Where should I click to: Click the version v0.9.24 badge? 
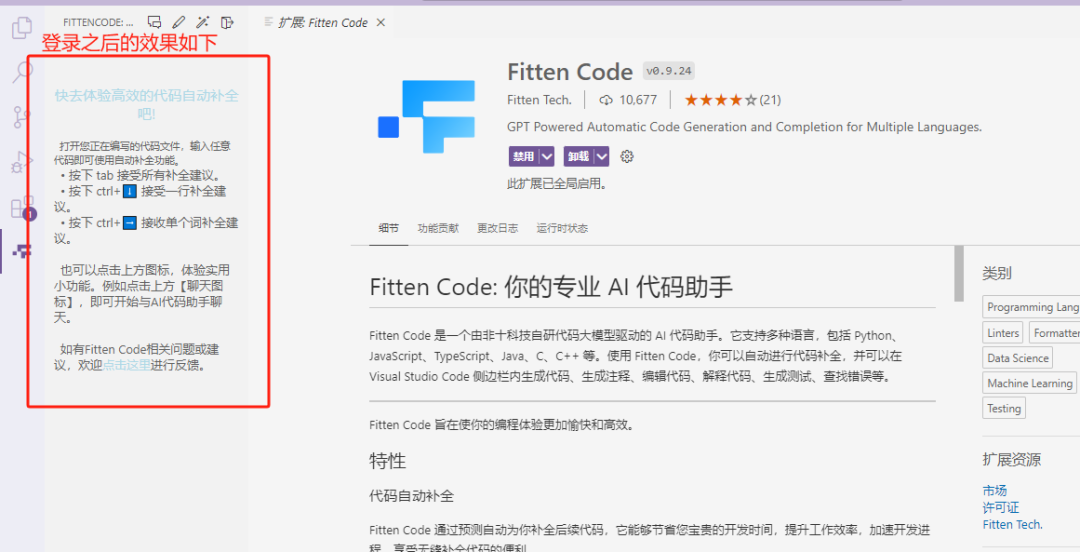669,71
